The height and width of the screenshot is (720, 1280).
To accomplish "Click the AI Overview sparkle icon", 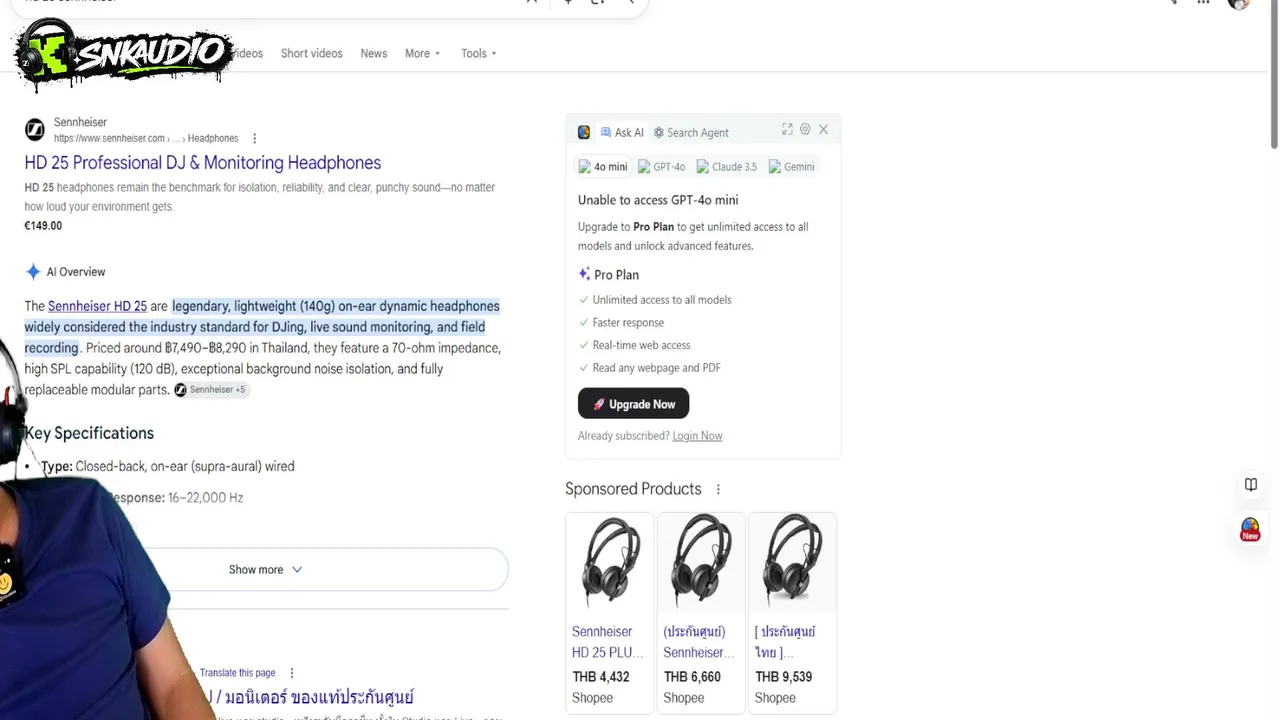I will click(x=33, y=272).
